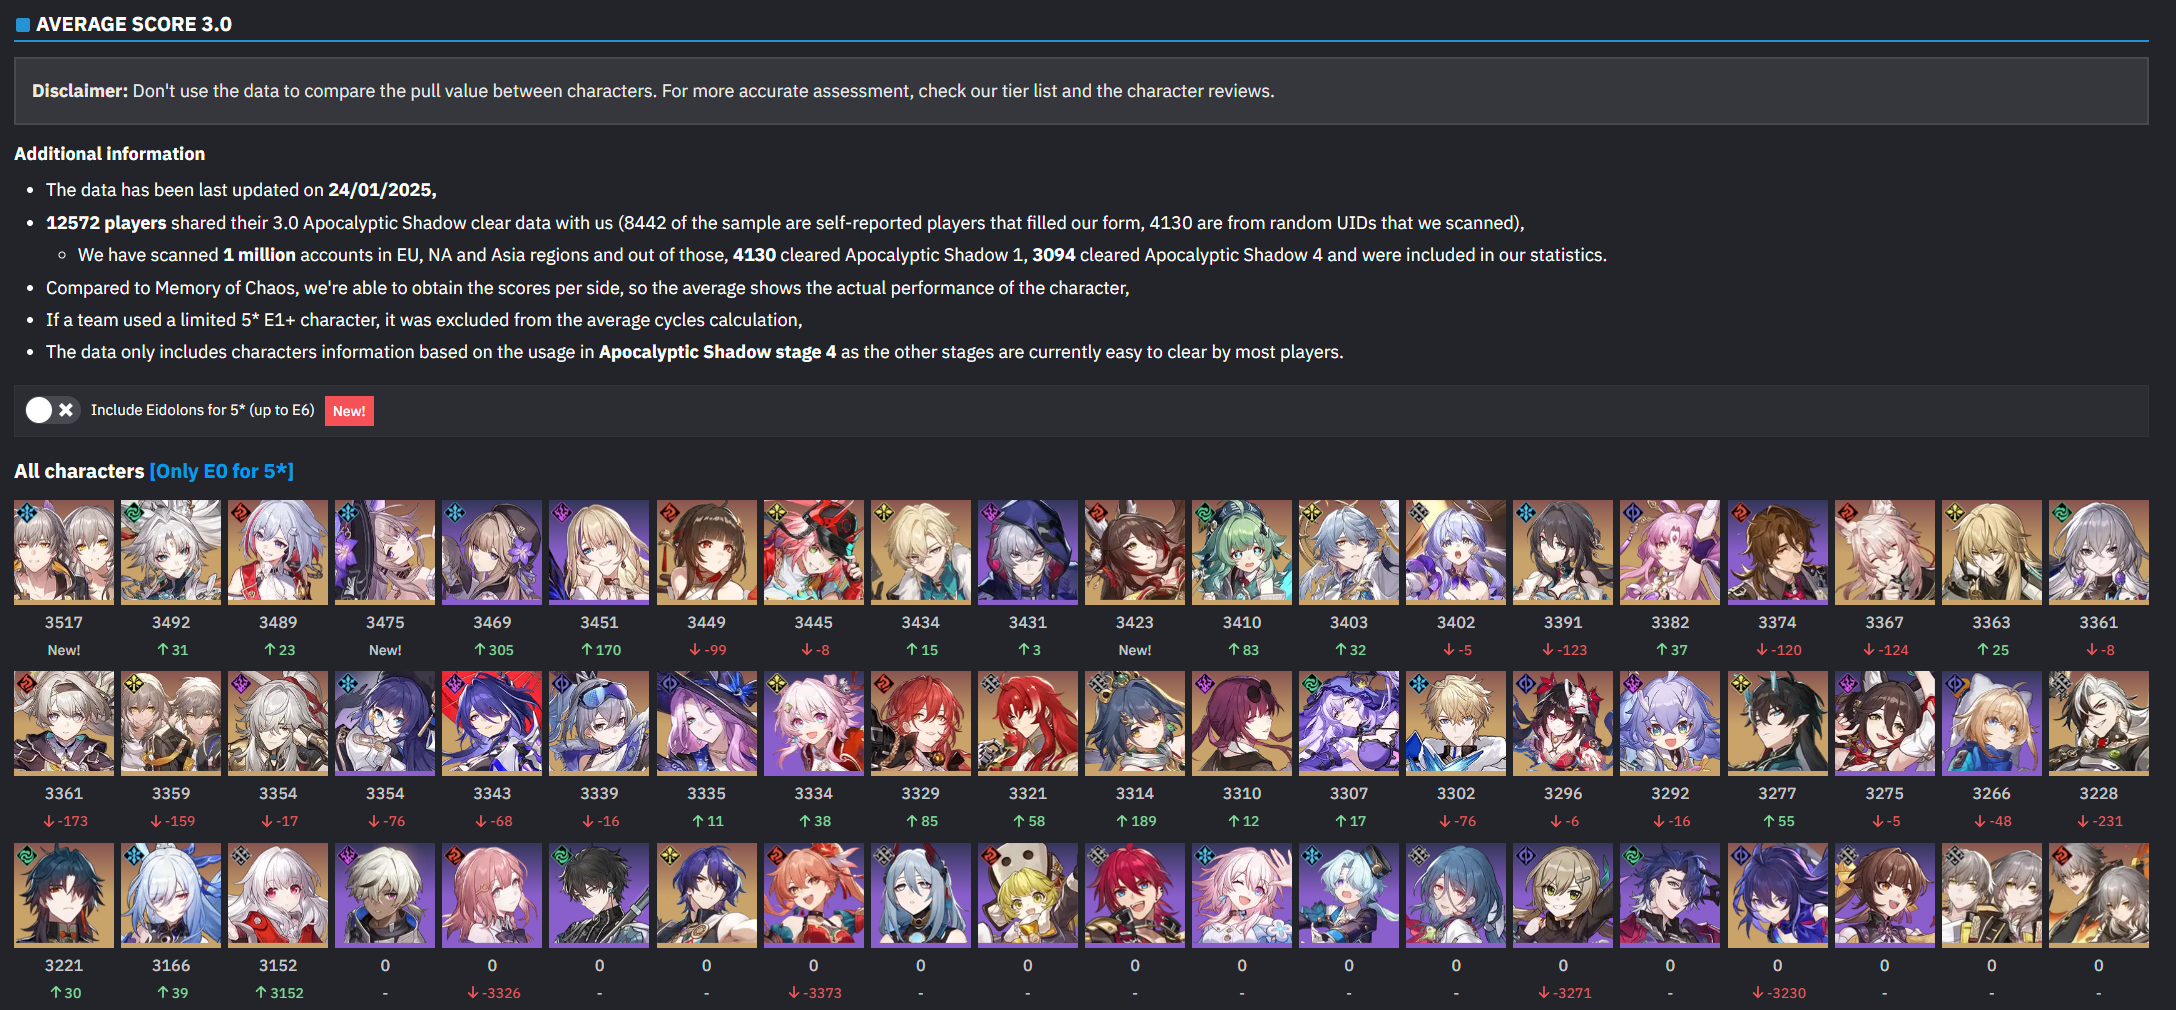Select the pink-haired character scoring 3382
This screenshot has height=1010, width=2176.
1670,552
